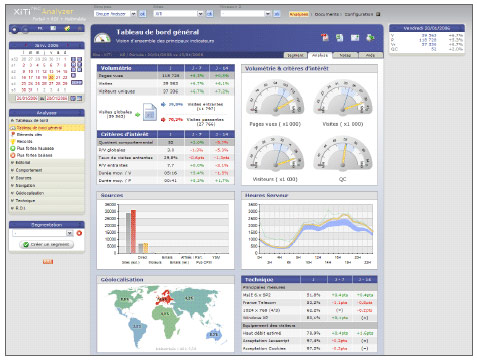Screen dimensions: 477x362
Task: Select Tableau de bord général menu item
Action: tap(47, 128)
